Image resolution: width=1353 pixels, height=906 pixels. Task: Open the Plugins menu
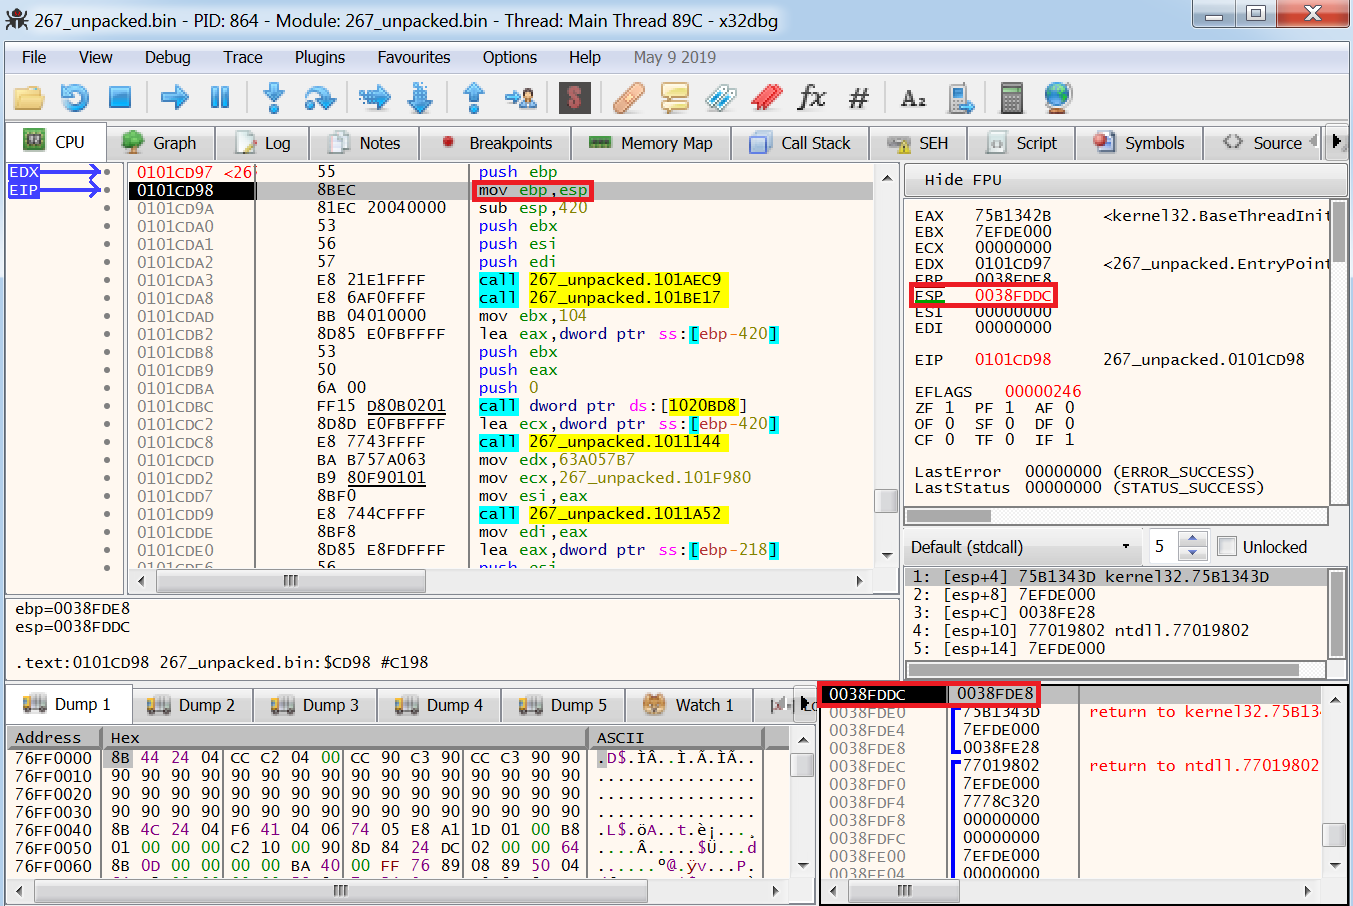click(x=319, y=57)
